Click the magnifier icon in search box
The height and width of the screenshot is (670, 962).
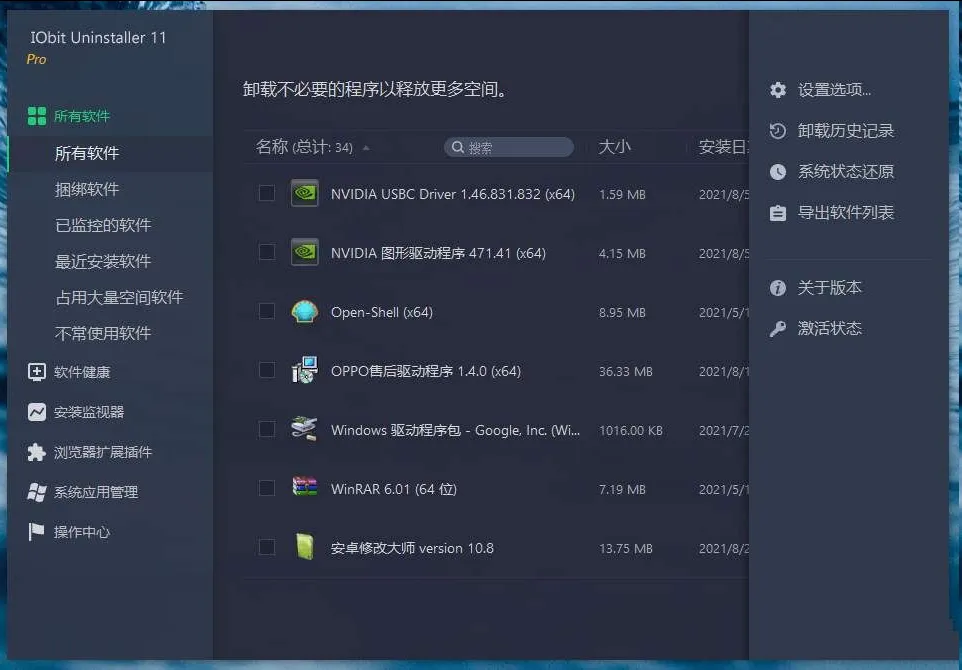(457, 147)
